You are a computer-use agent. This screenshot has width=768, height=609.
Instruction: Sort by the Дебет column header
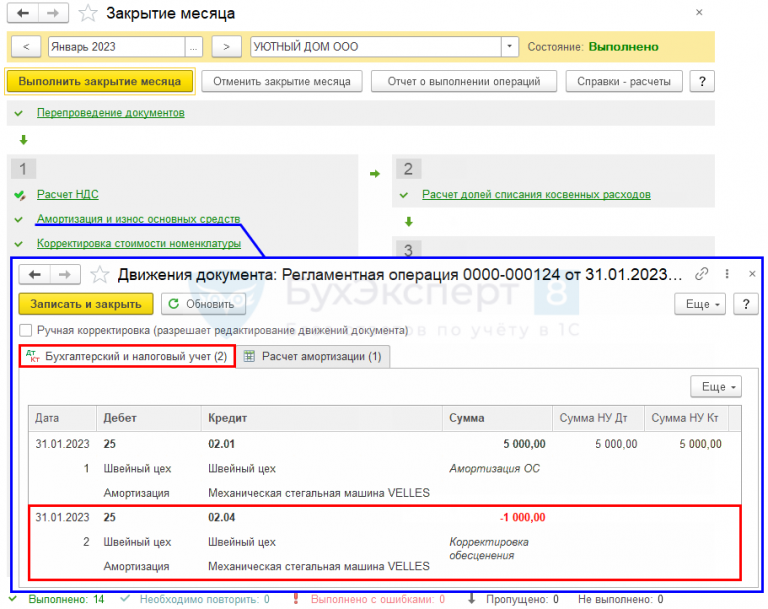click(149, 418)
